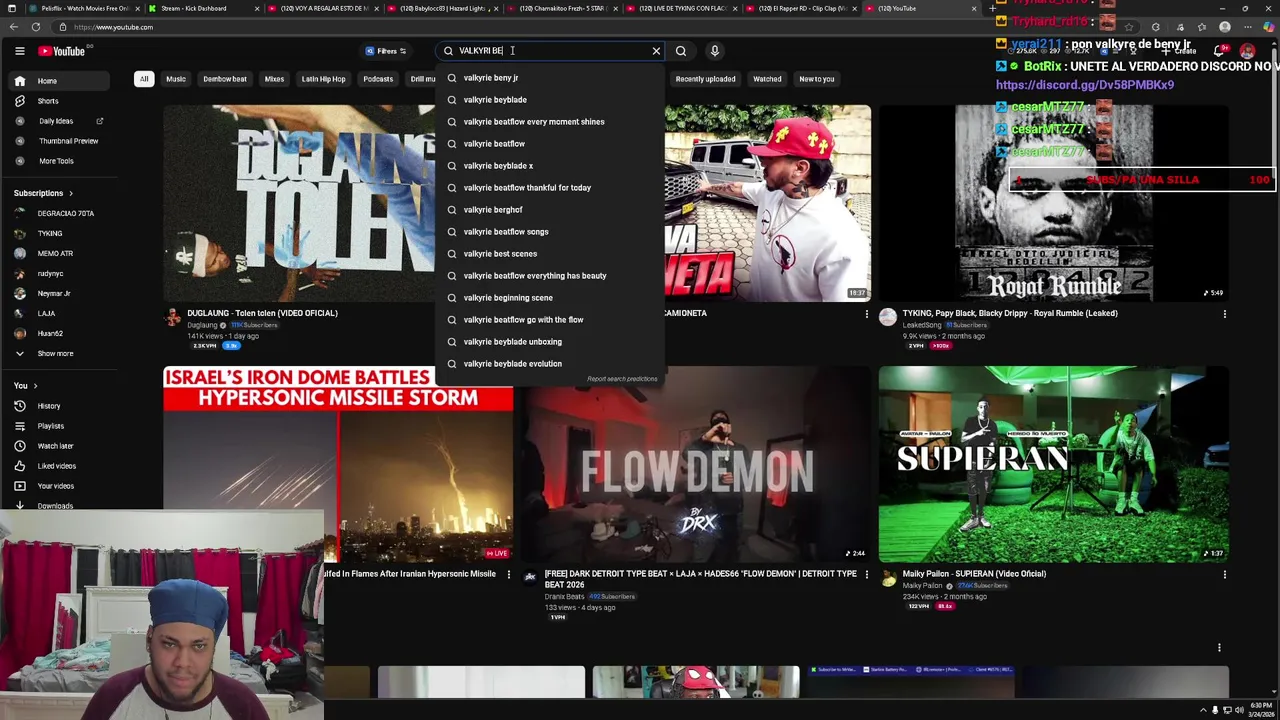Open CAMIONETA video options menu
The image size is (1280, 720).
pos(866,314)
